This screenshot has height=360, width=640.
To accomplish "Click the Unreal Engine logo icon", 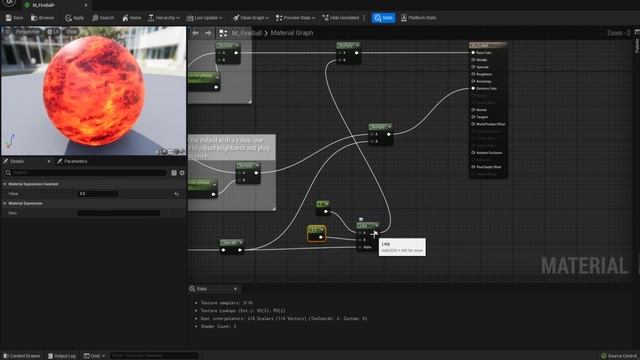I will pos(9,3).
